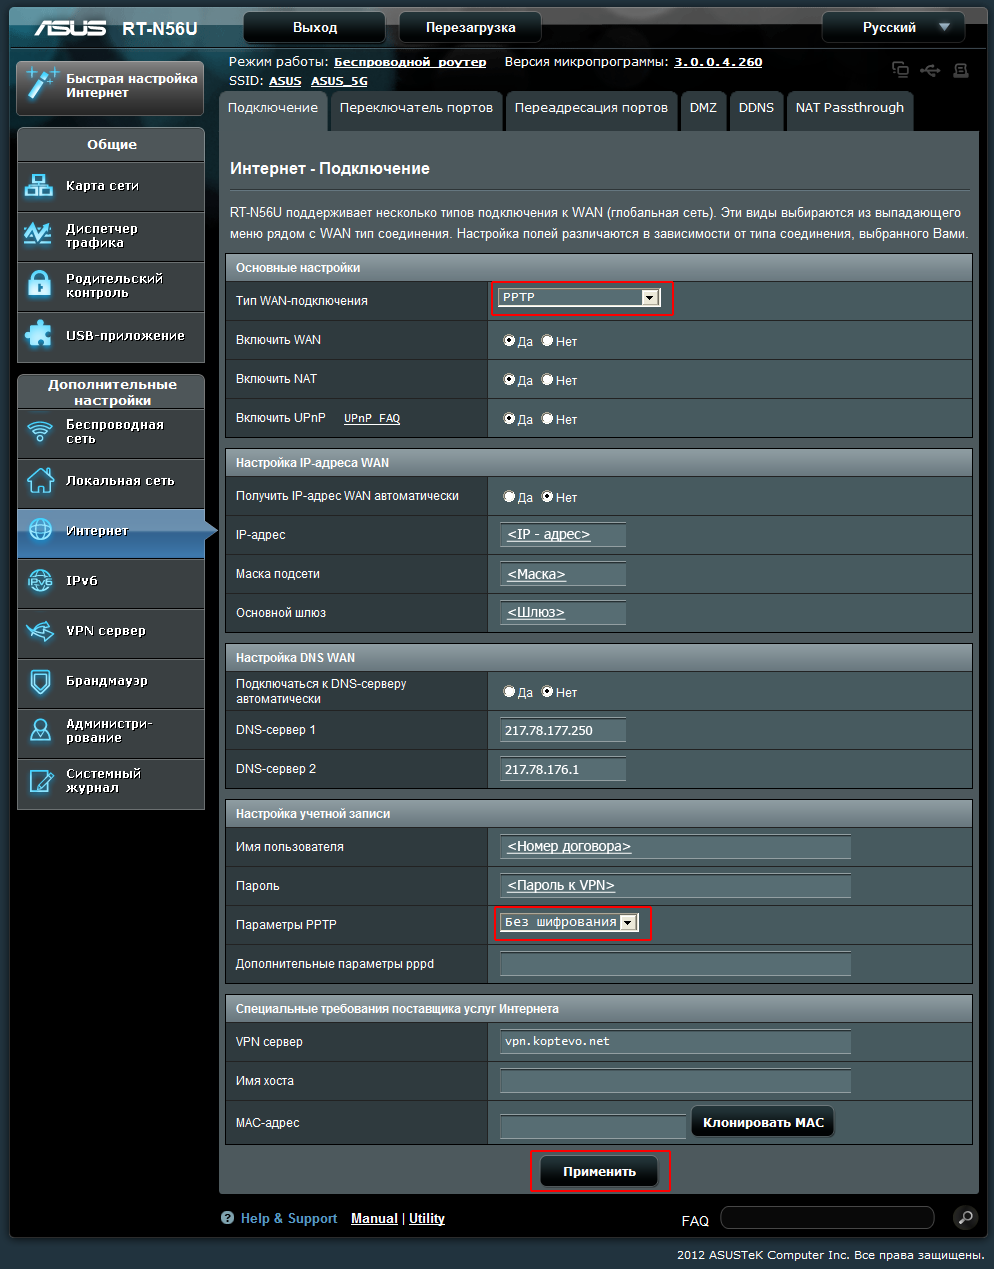The height and width of the screenshot is (1269, 994).
Task: Select Нет for automatic WAN IP address
Action: tap(547, 496)
